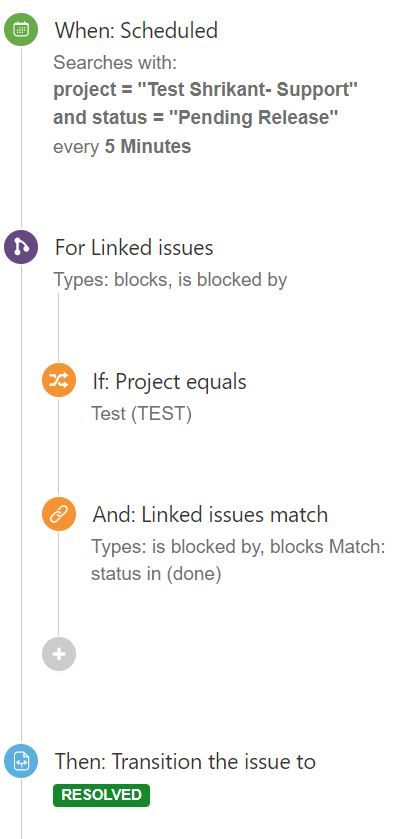Click Types: is blocked by, blocks Match text

[x=239, y=547]
